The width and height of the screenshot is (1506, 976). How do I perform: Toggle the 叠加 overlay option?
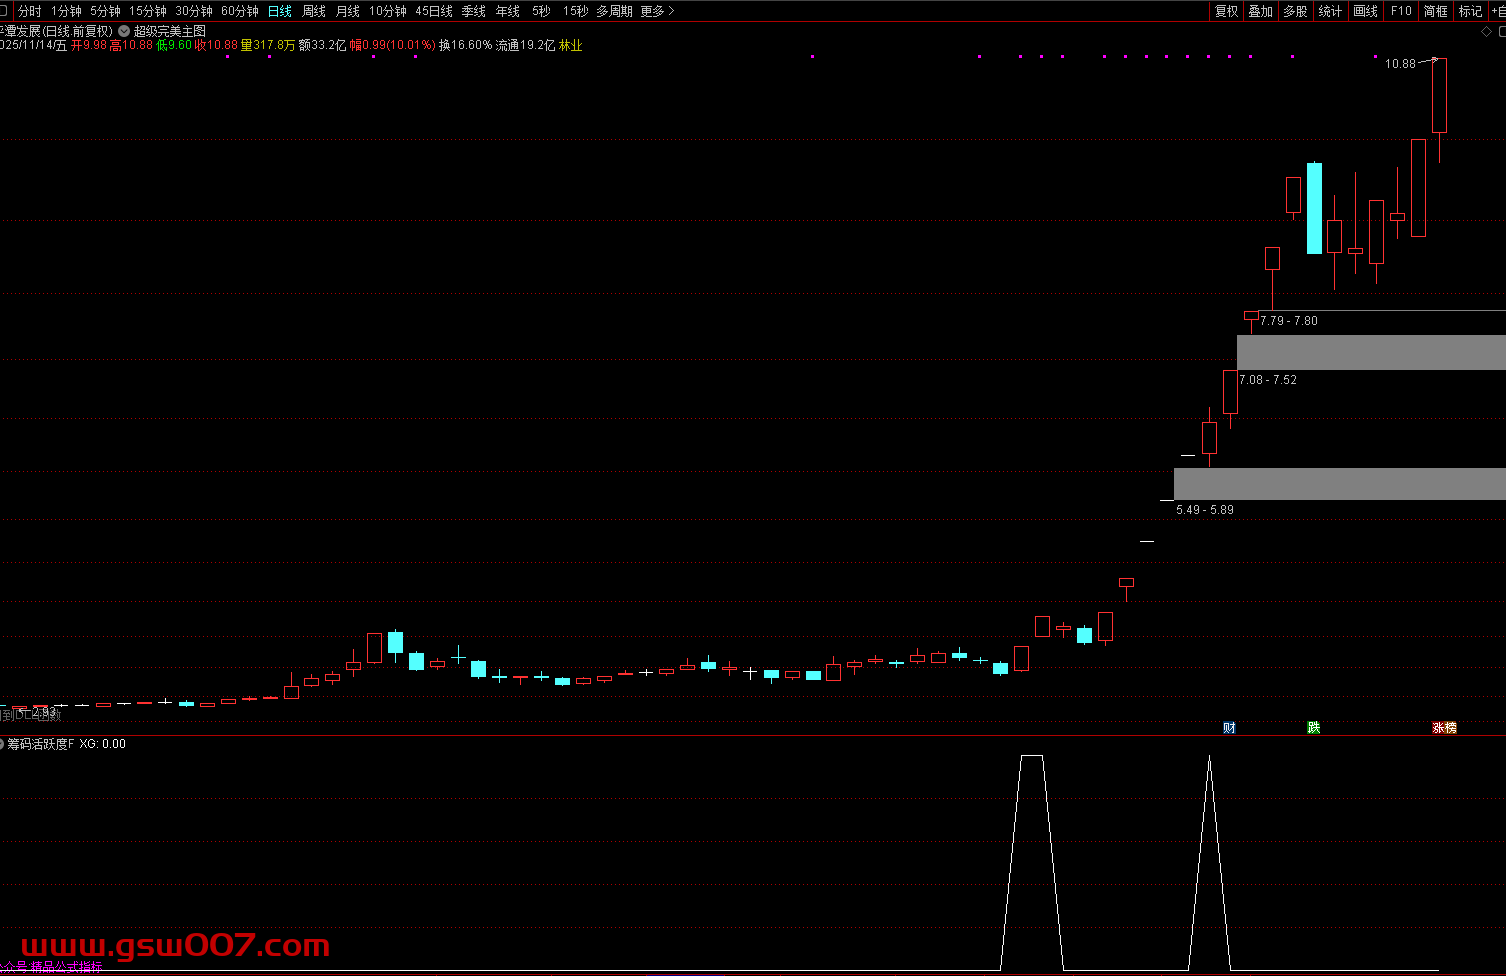click(x=1260, y=11)
